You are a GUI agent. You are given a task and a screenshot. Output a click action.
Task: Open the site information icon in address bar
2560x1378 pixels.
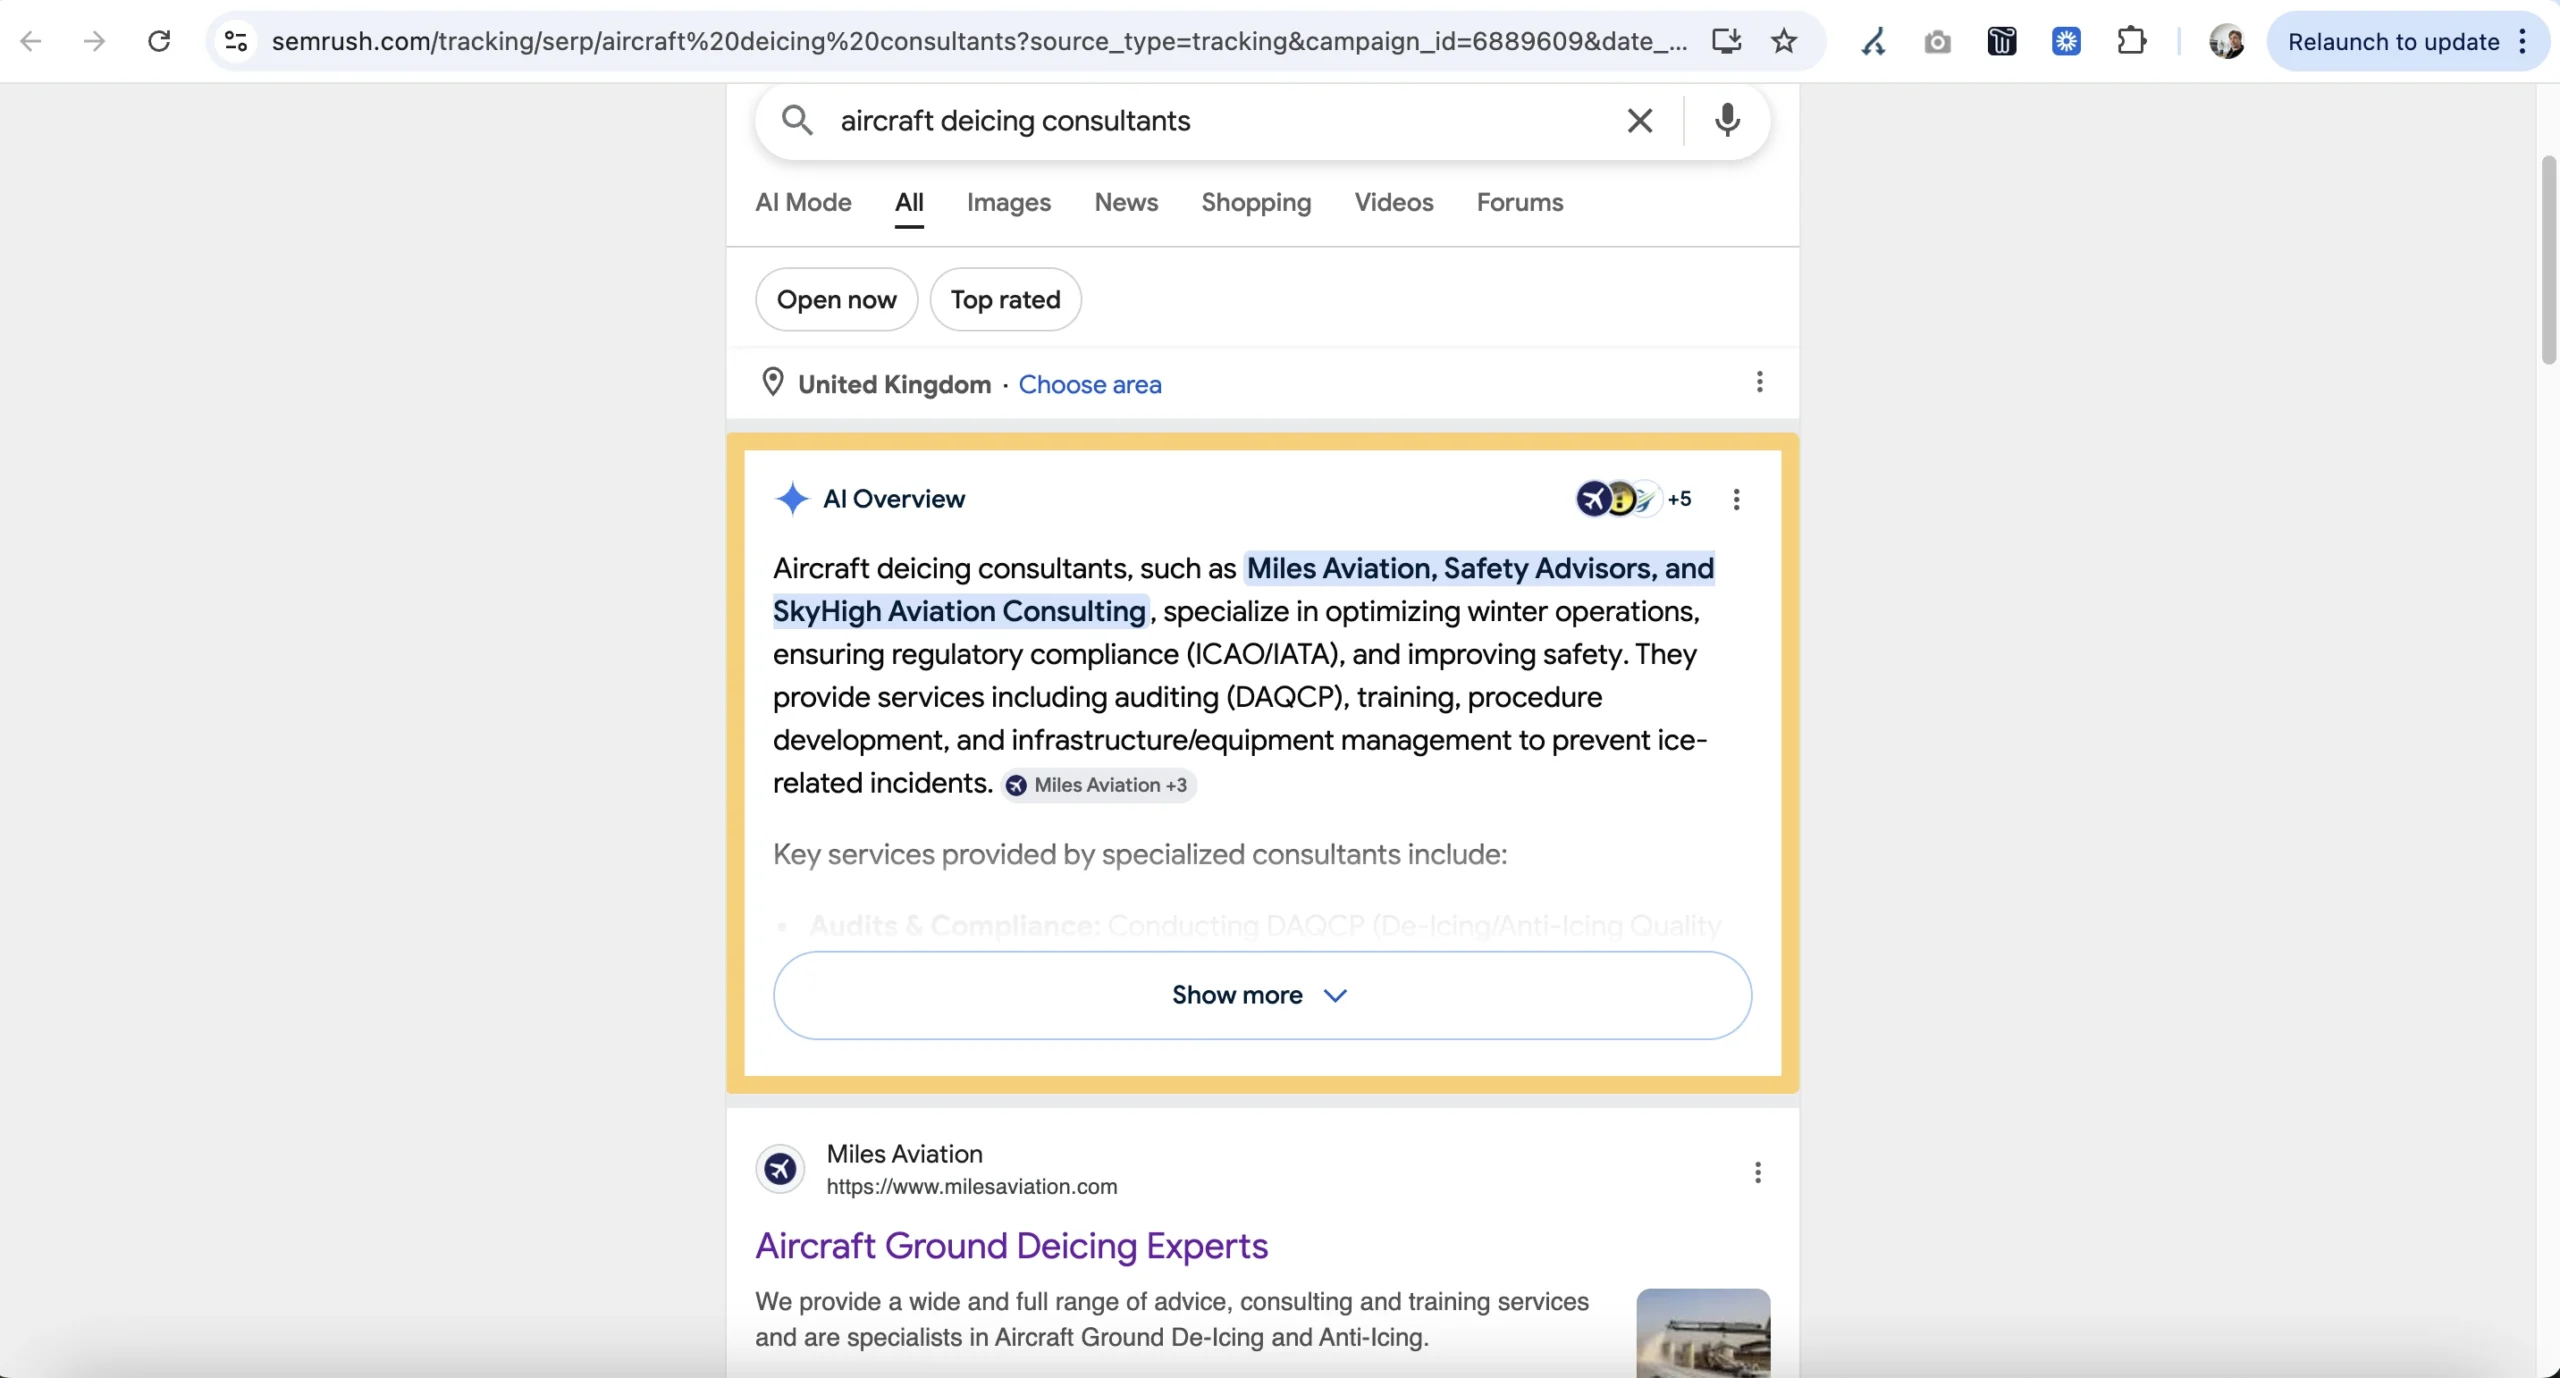coord(236,41)
